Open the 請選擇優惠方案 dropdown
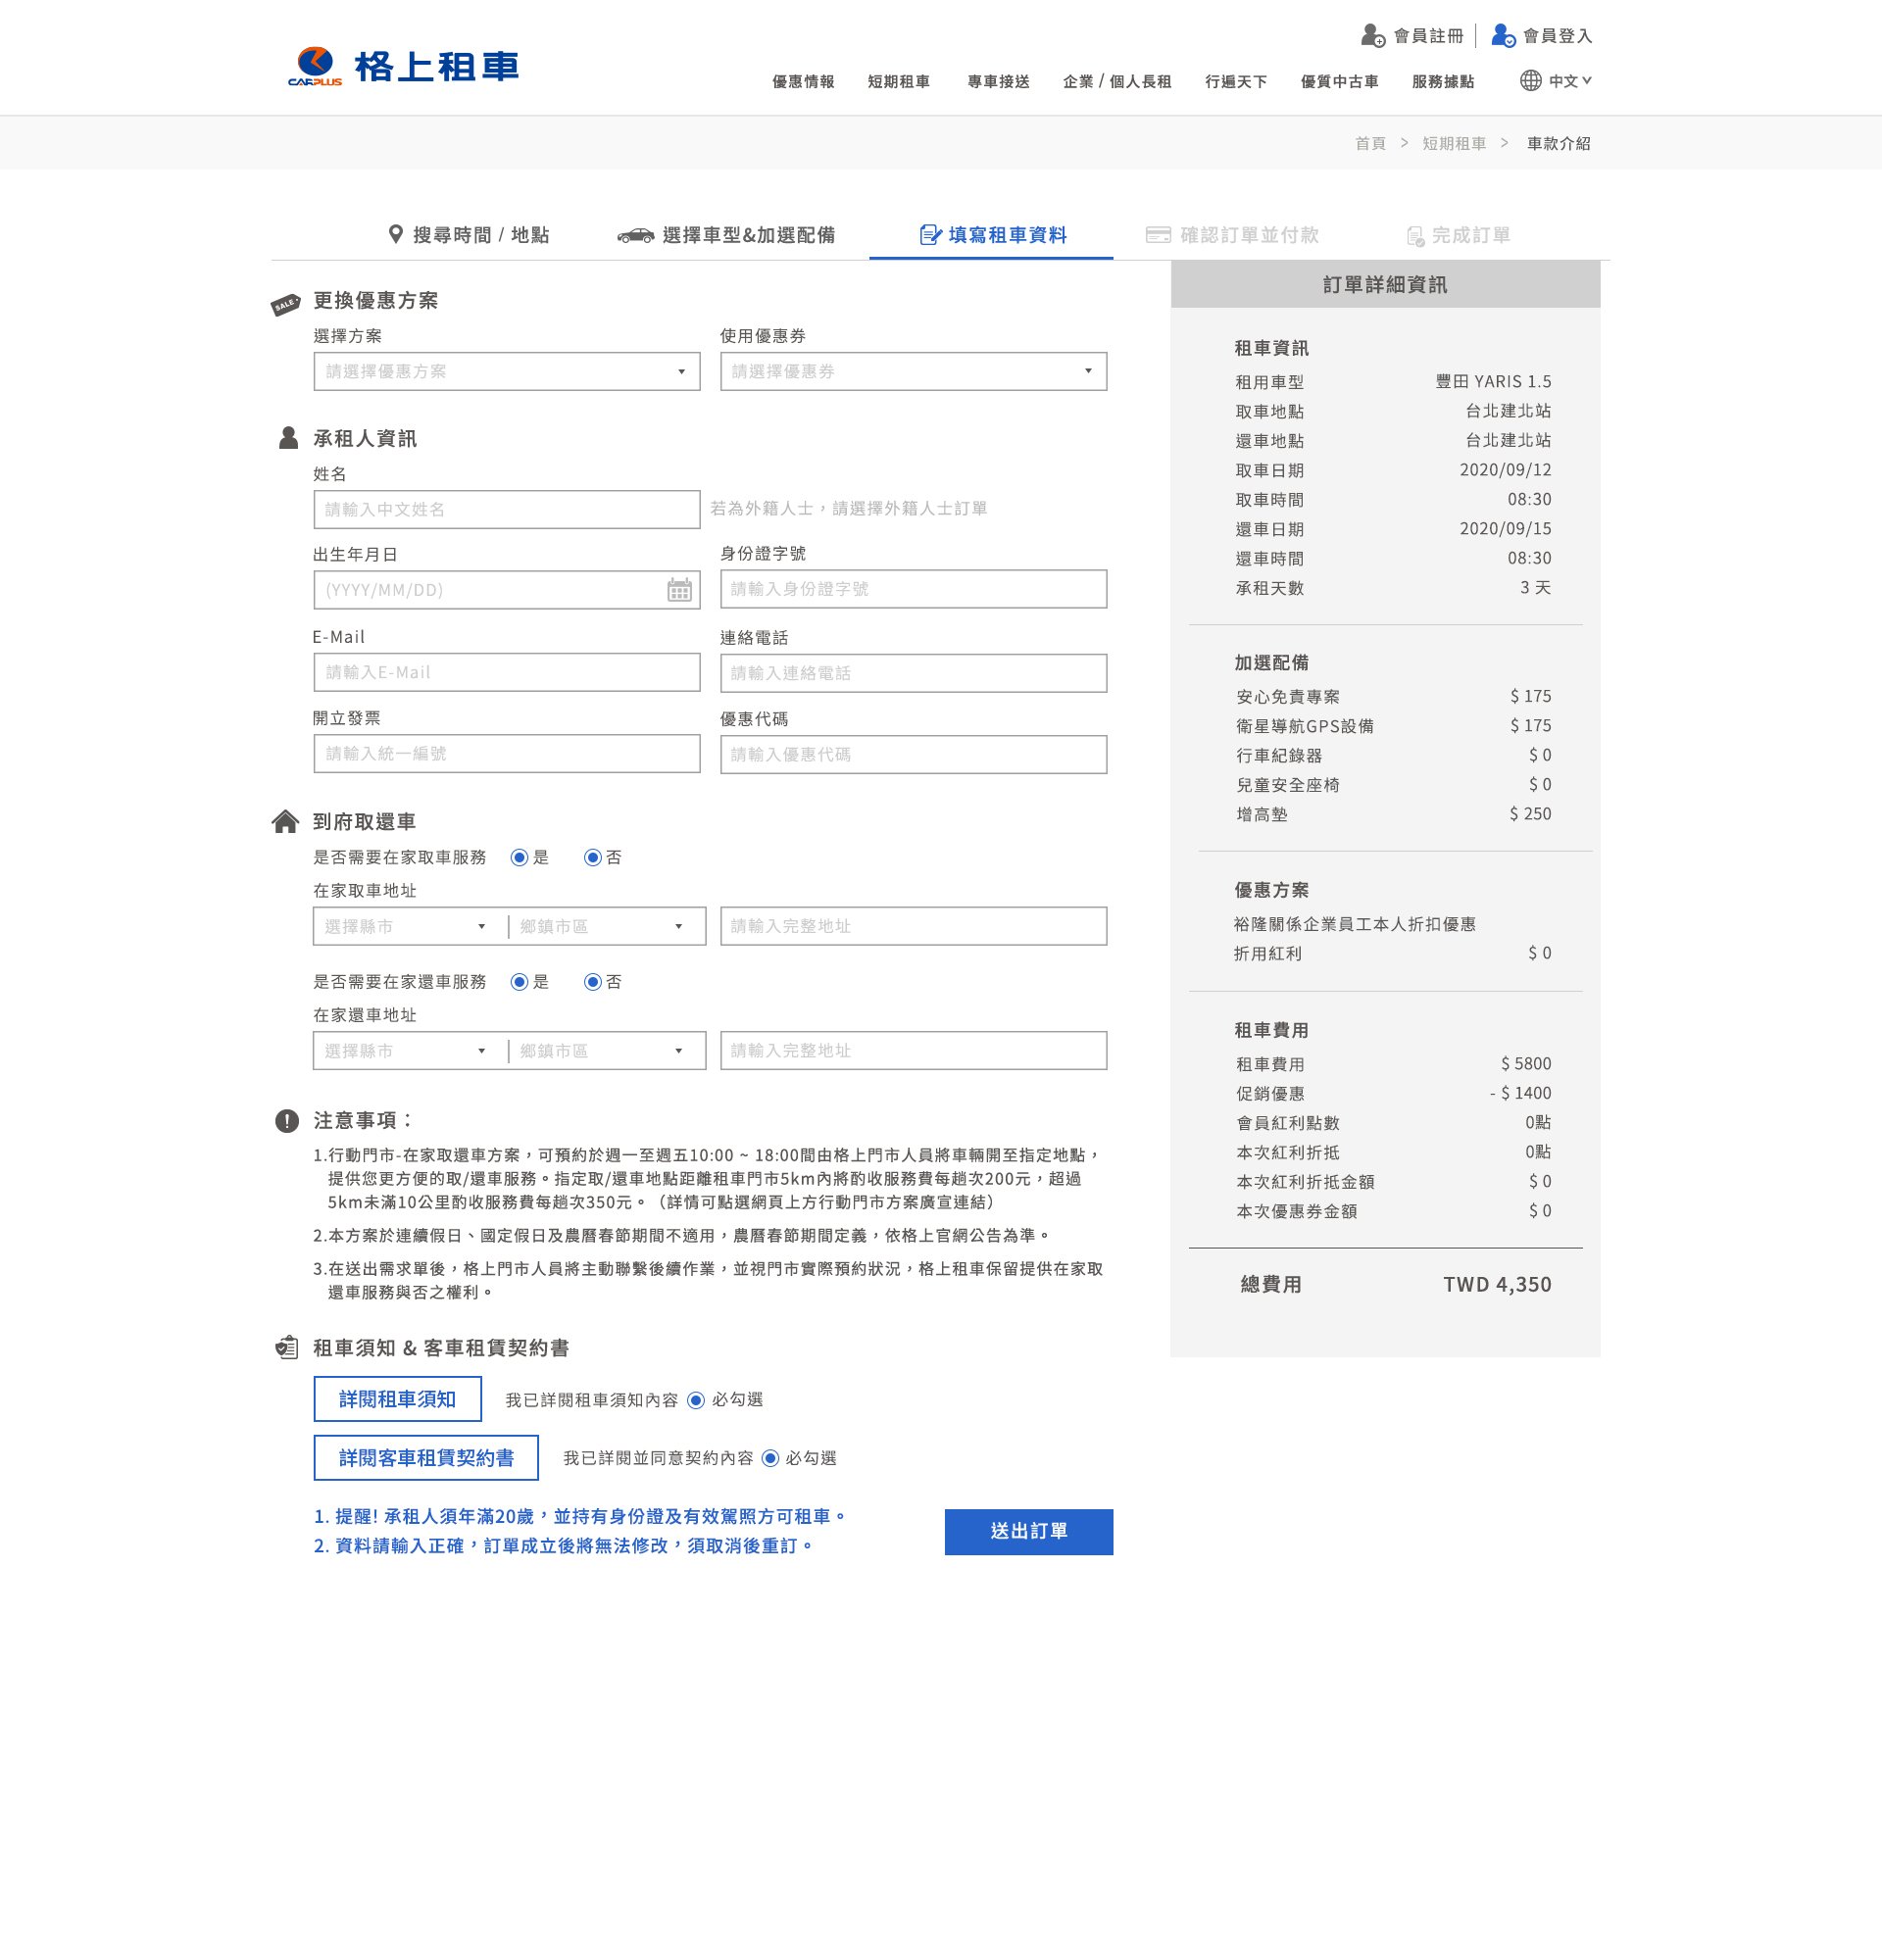This screenshot has width=1882, height=1960. pos(507,372)
